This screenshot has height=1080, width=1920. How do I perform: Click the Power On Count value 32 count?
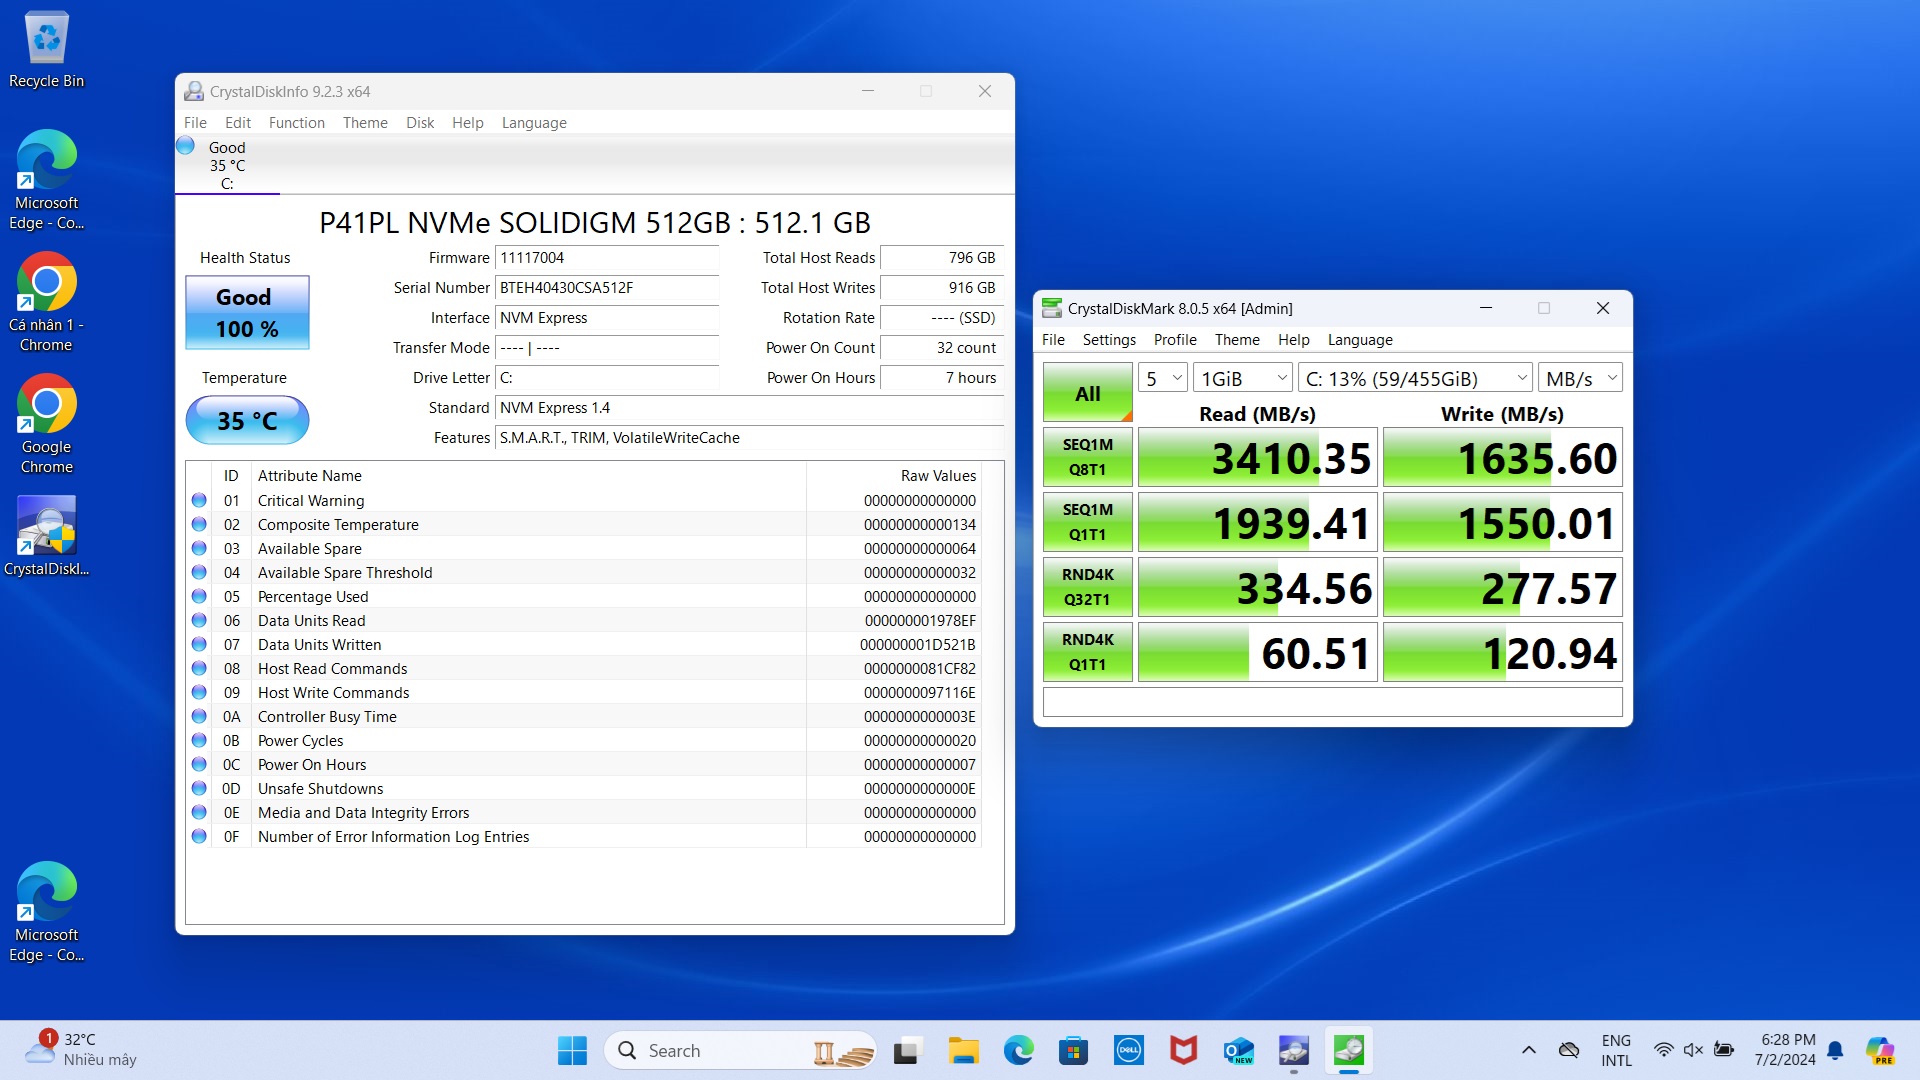point(941,347)
